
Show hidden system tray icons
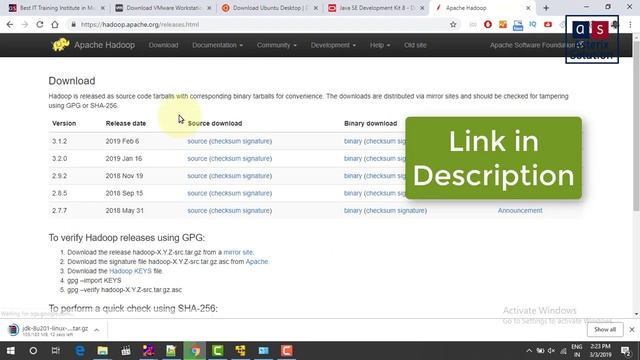[529, 351]
